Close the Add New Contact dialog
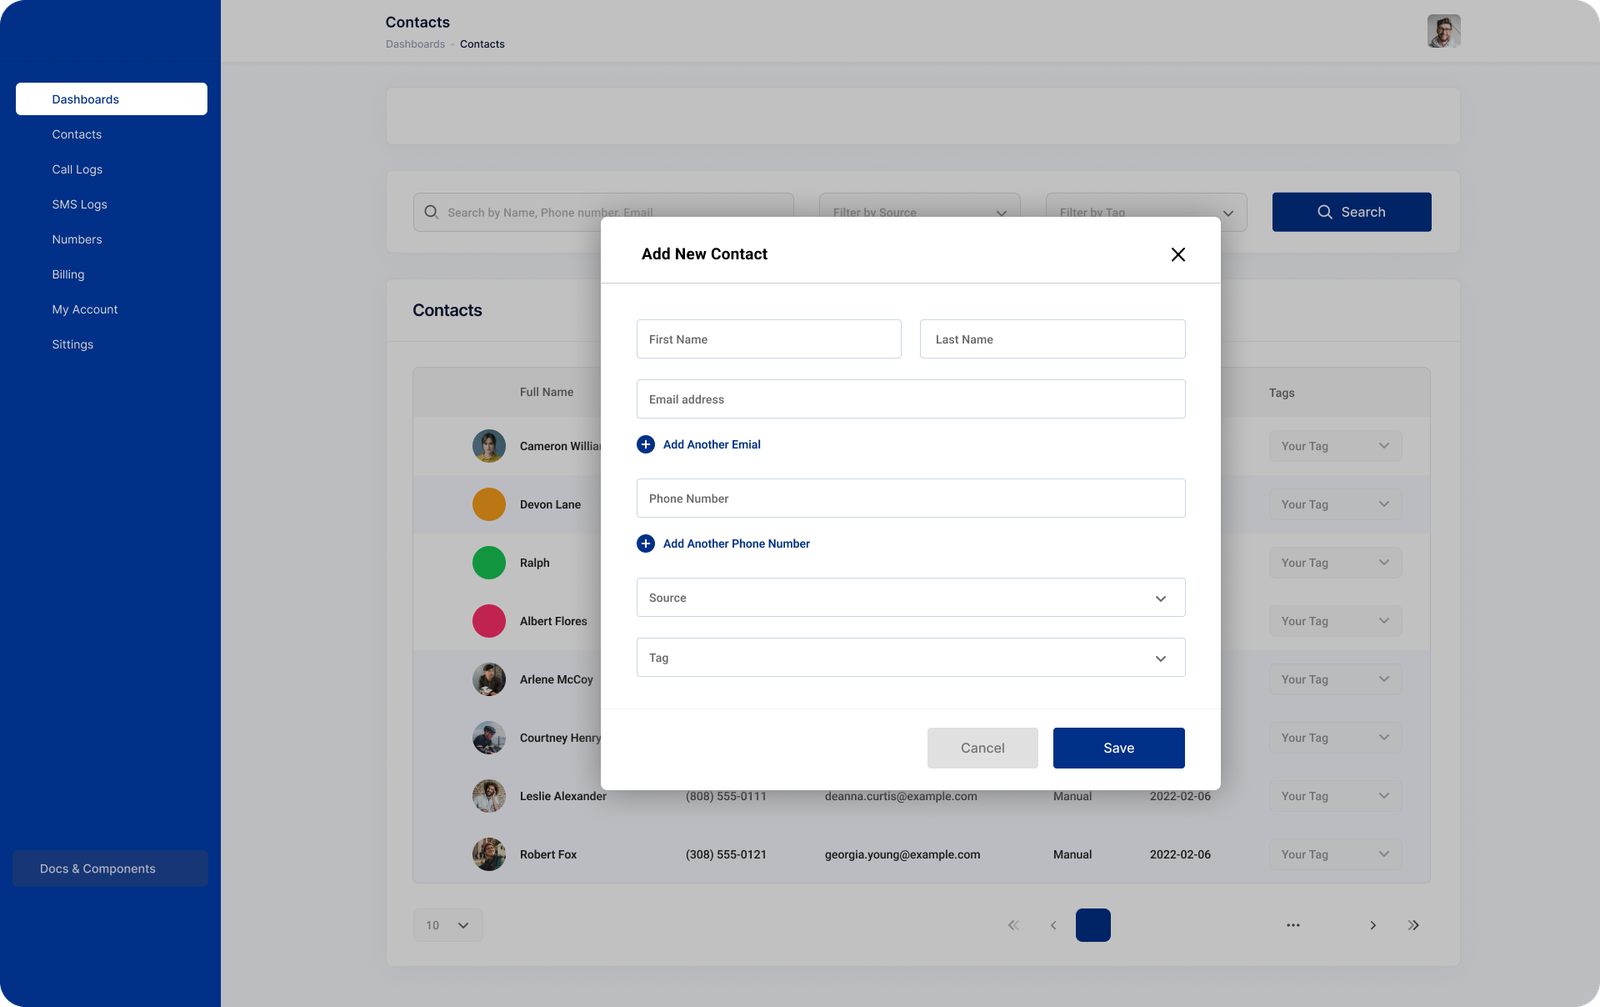This screenshot has width=1600, height=1007. coord(1178,254)
